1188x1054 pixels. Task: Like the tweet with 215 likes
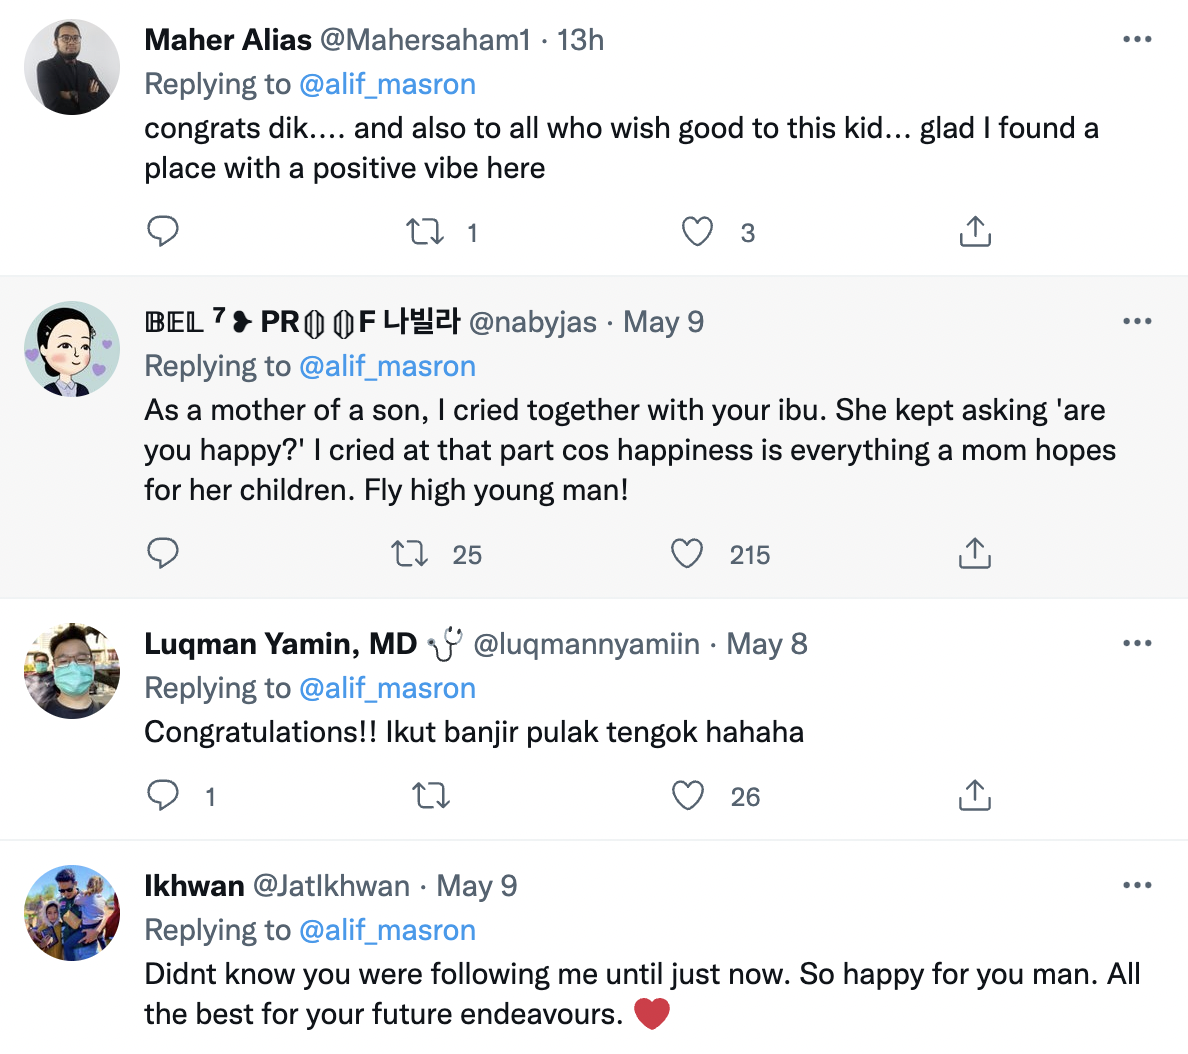[x=687, y=554]
